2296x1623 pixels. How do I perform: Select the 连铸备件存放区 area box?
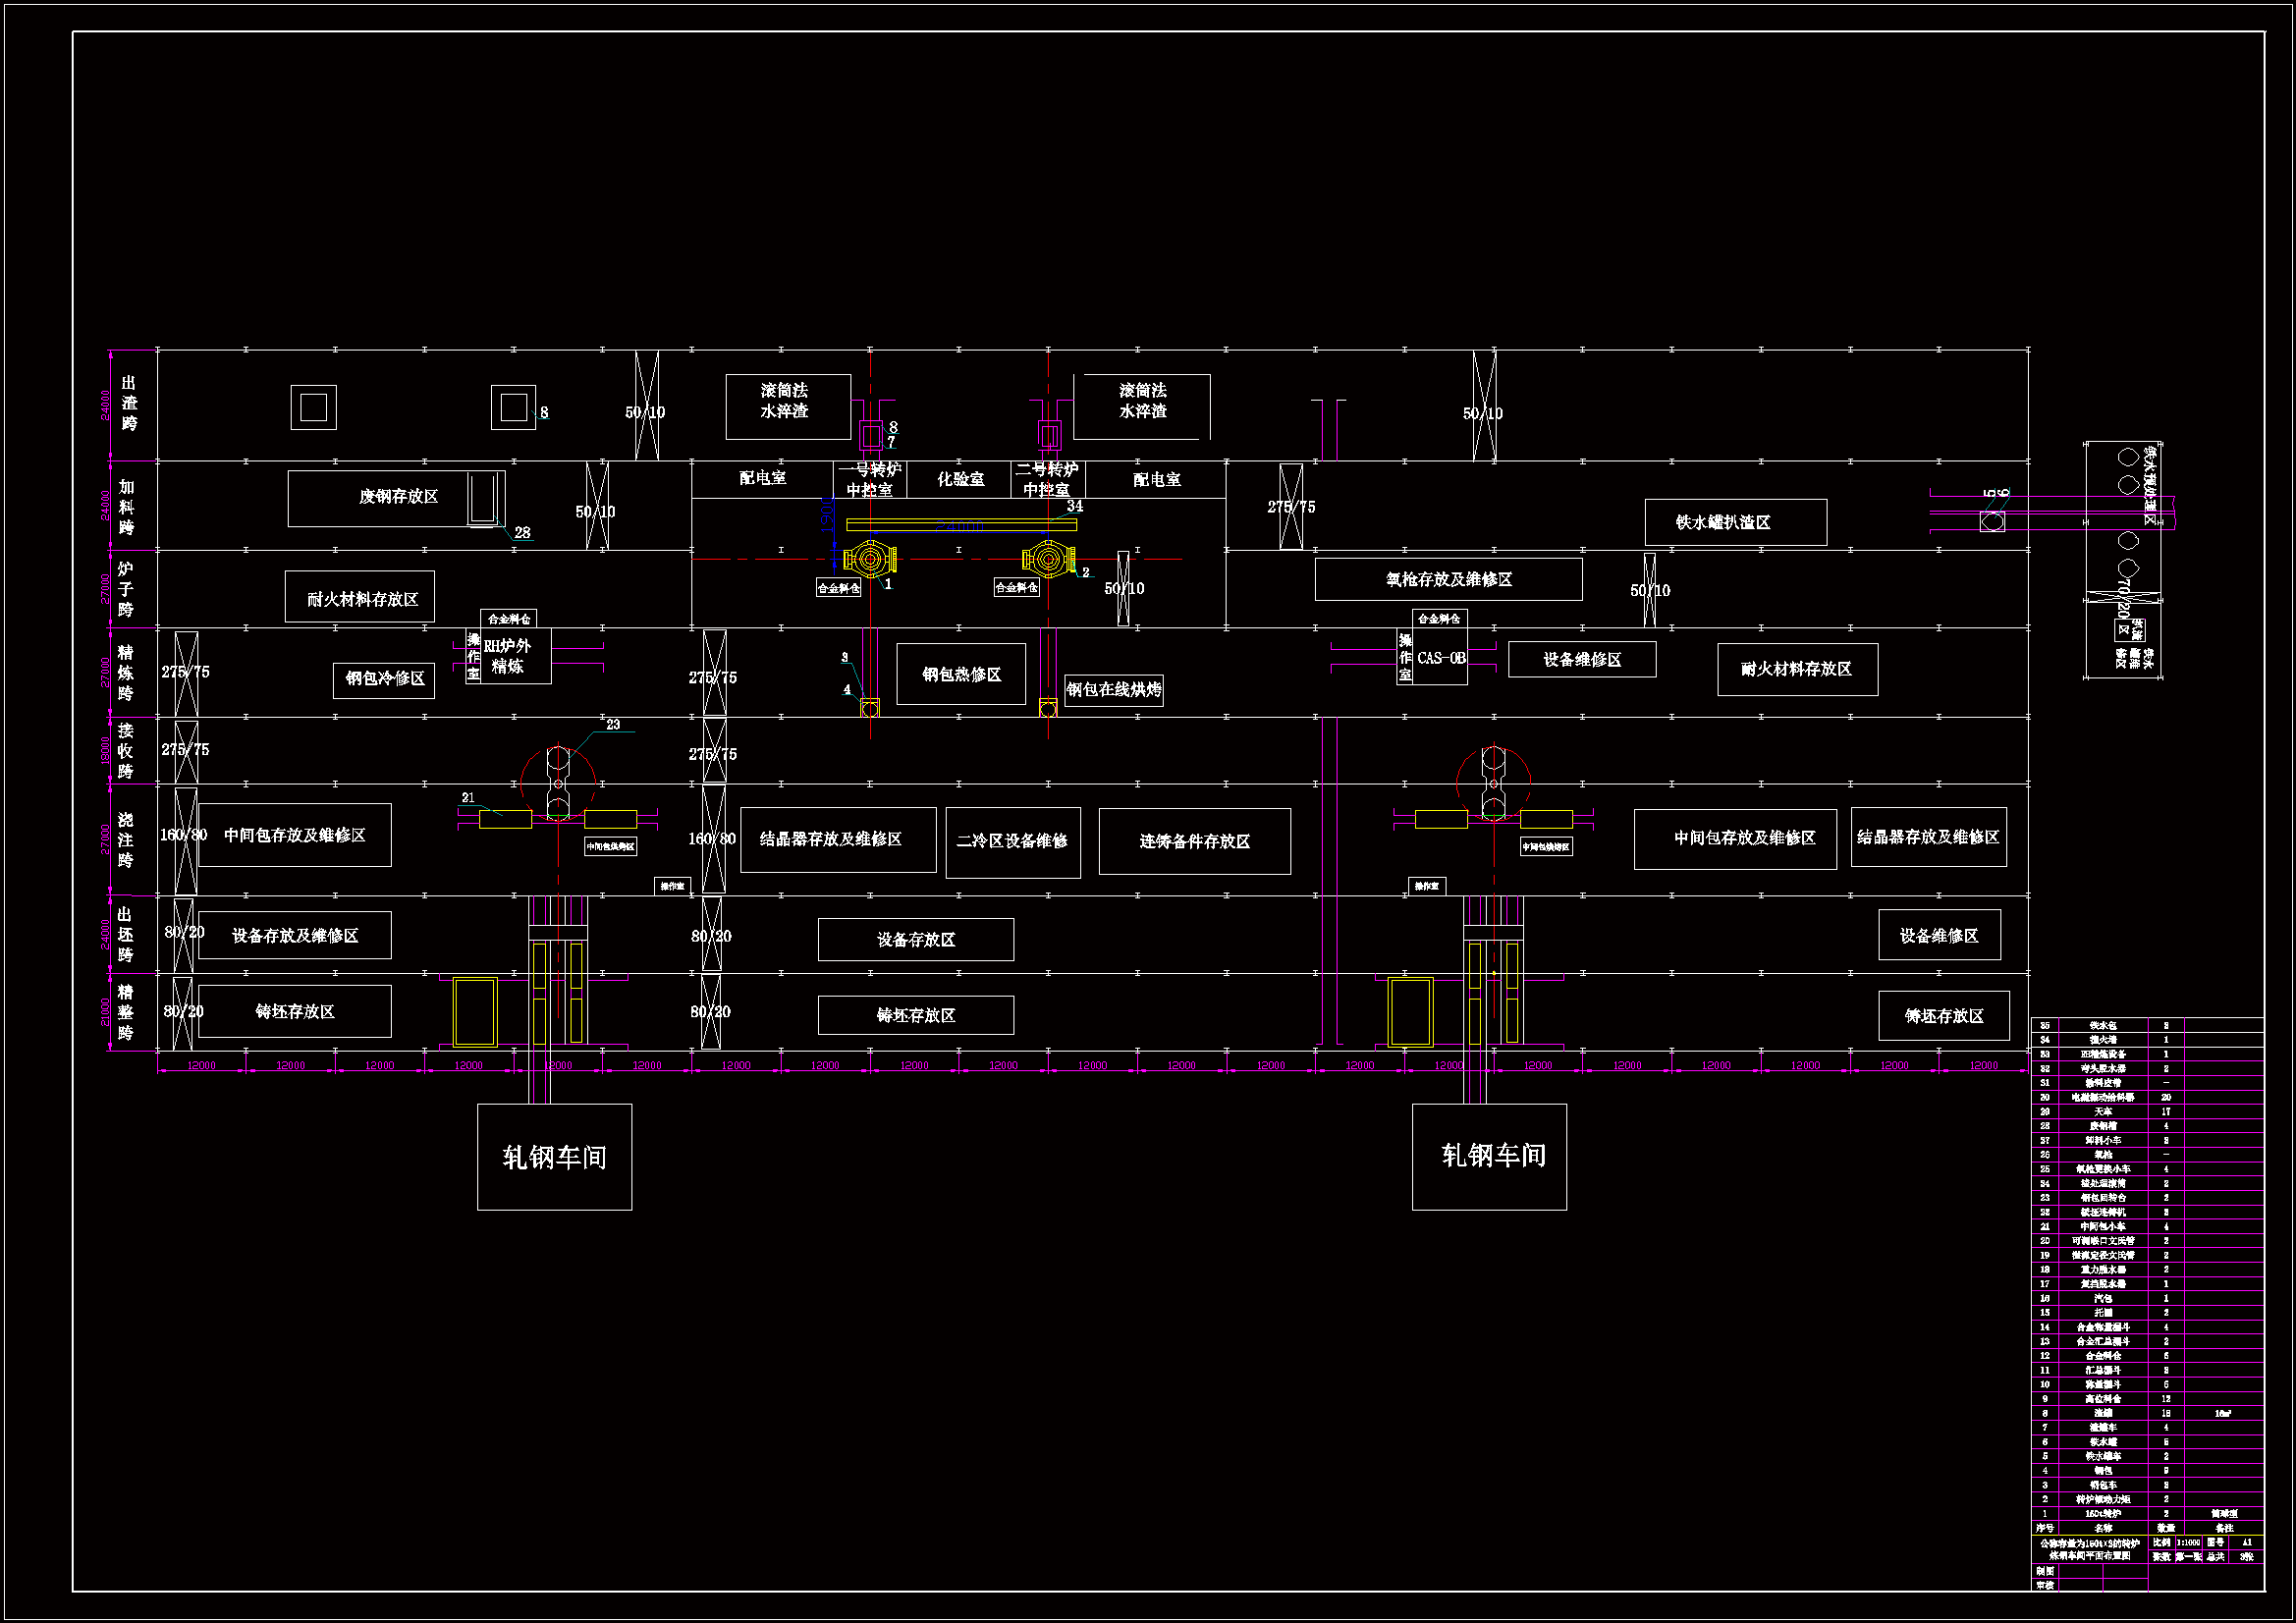(1194, 842)
